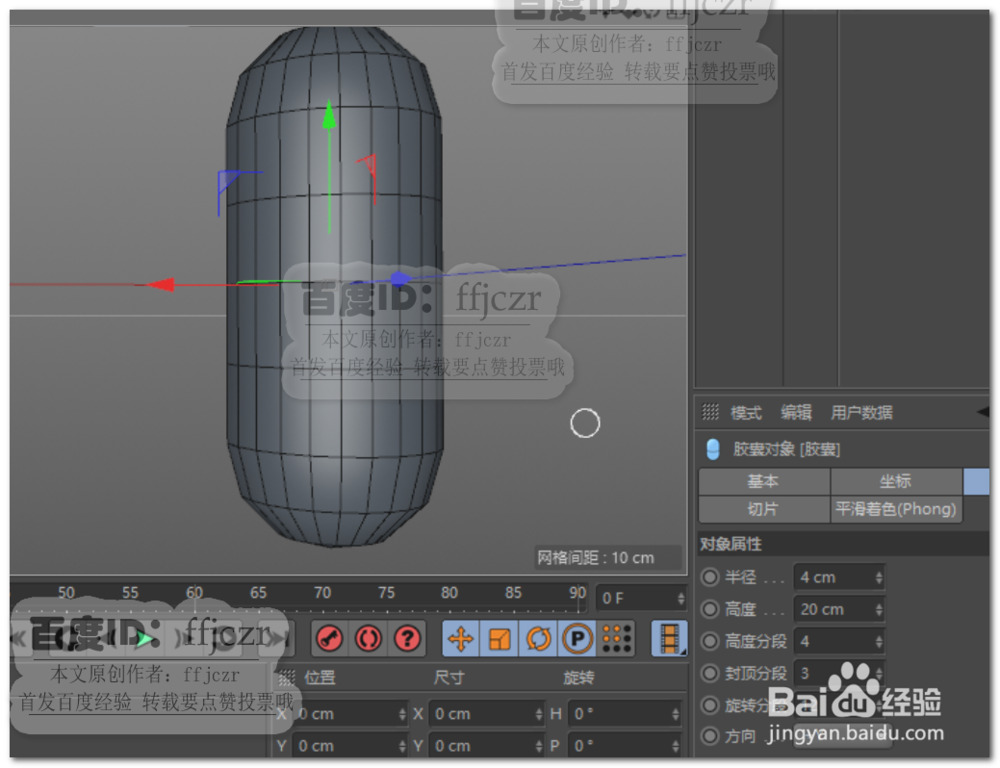The height and width of the screenshot is (768, 1000).
Task: Open the film-strip scheme icon
Action: click(669, 639)
